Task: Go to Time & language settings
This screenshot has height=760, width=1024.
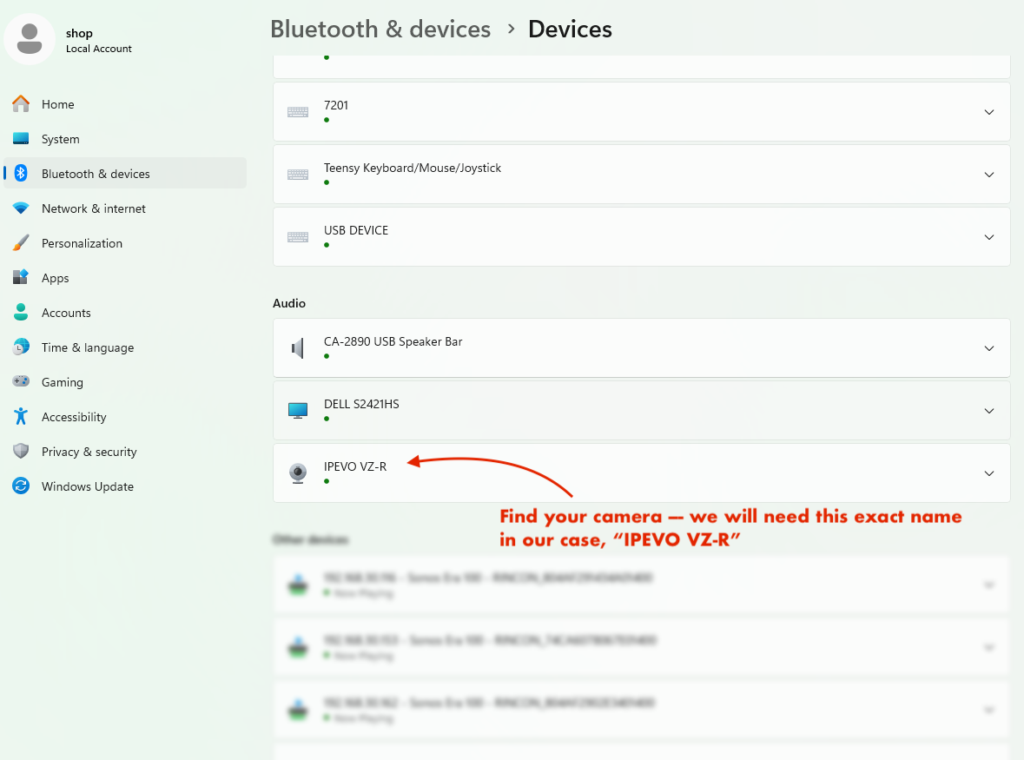Action: coord(87,348)
